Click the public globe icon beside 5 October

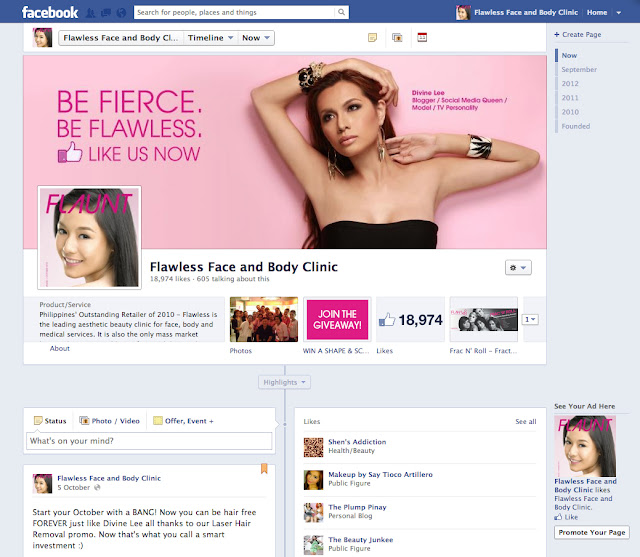coord(97,488)
